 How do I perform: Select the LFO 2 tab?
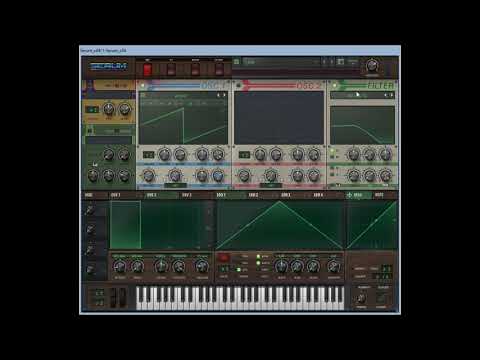click(254, 195)
